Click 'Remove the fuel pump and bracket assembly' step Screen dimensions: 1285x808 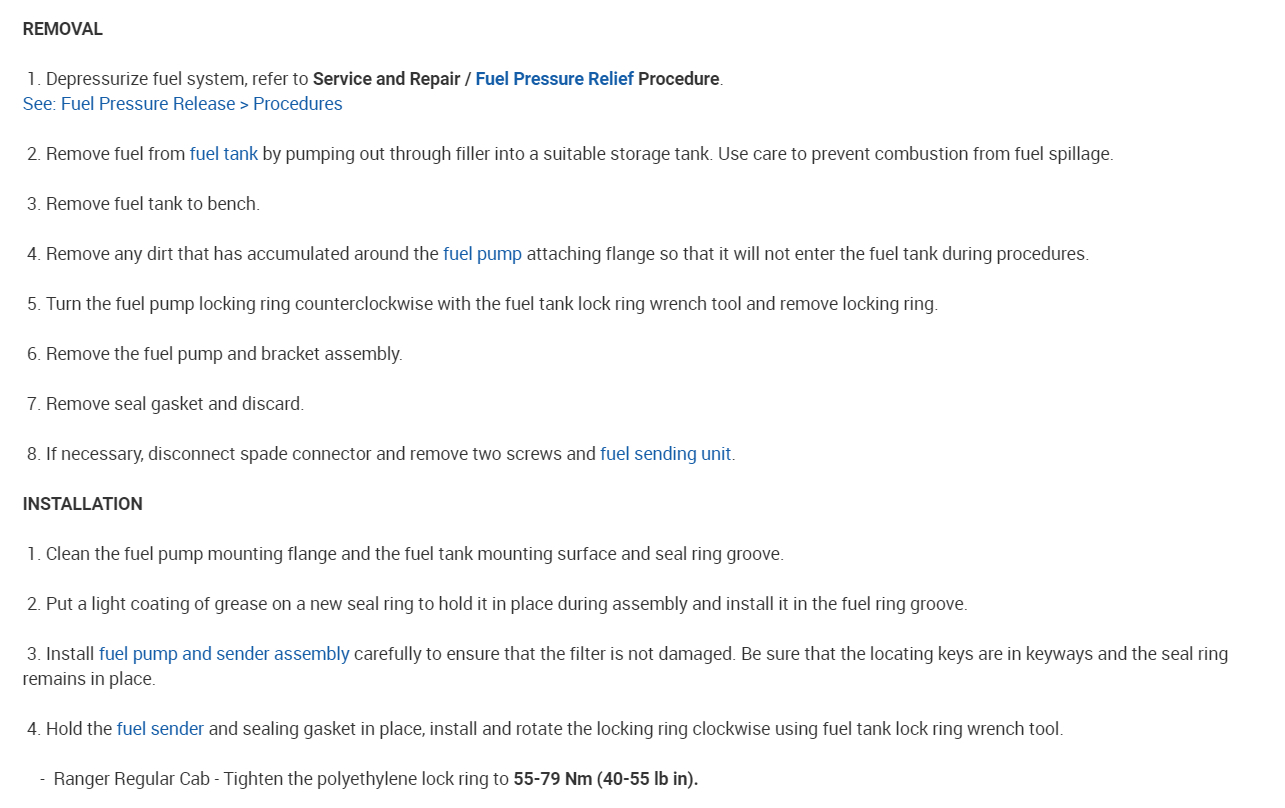[224, 354]
